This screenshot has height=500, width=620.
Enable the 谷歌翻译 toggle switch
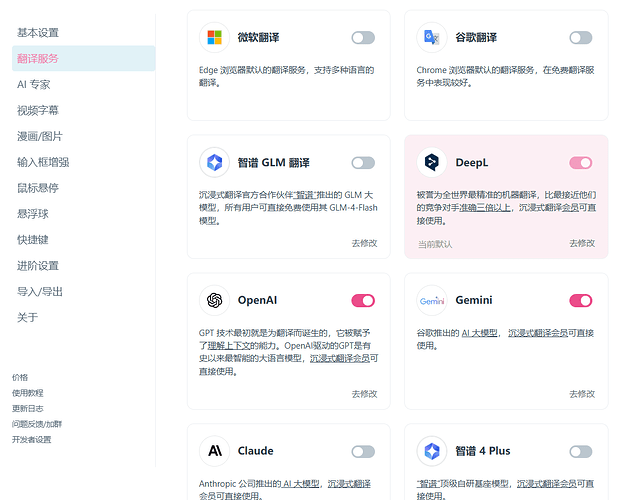click(580, 38)
